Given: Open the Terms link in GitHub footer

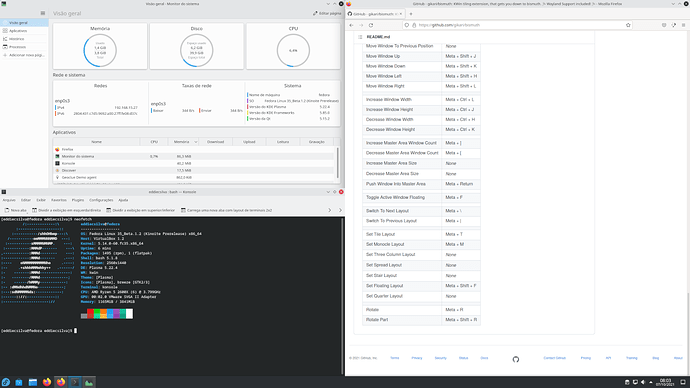Looking at the screenshot, I should (395, 358).
